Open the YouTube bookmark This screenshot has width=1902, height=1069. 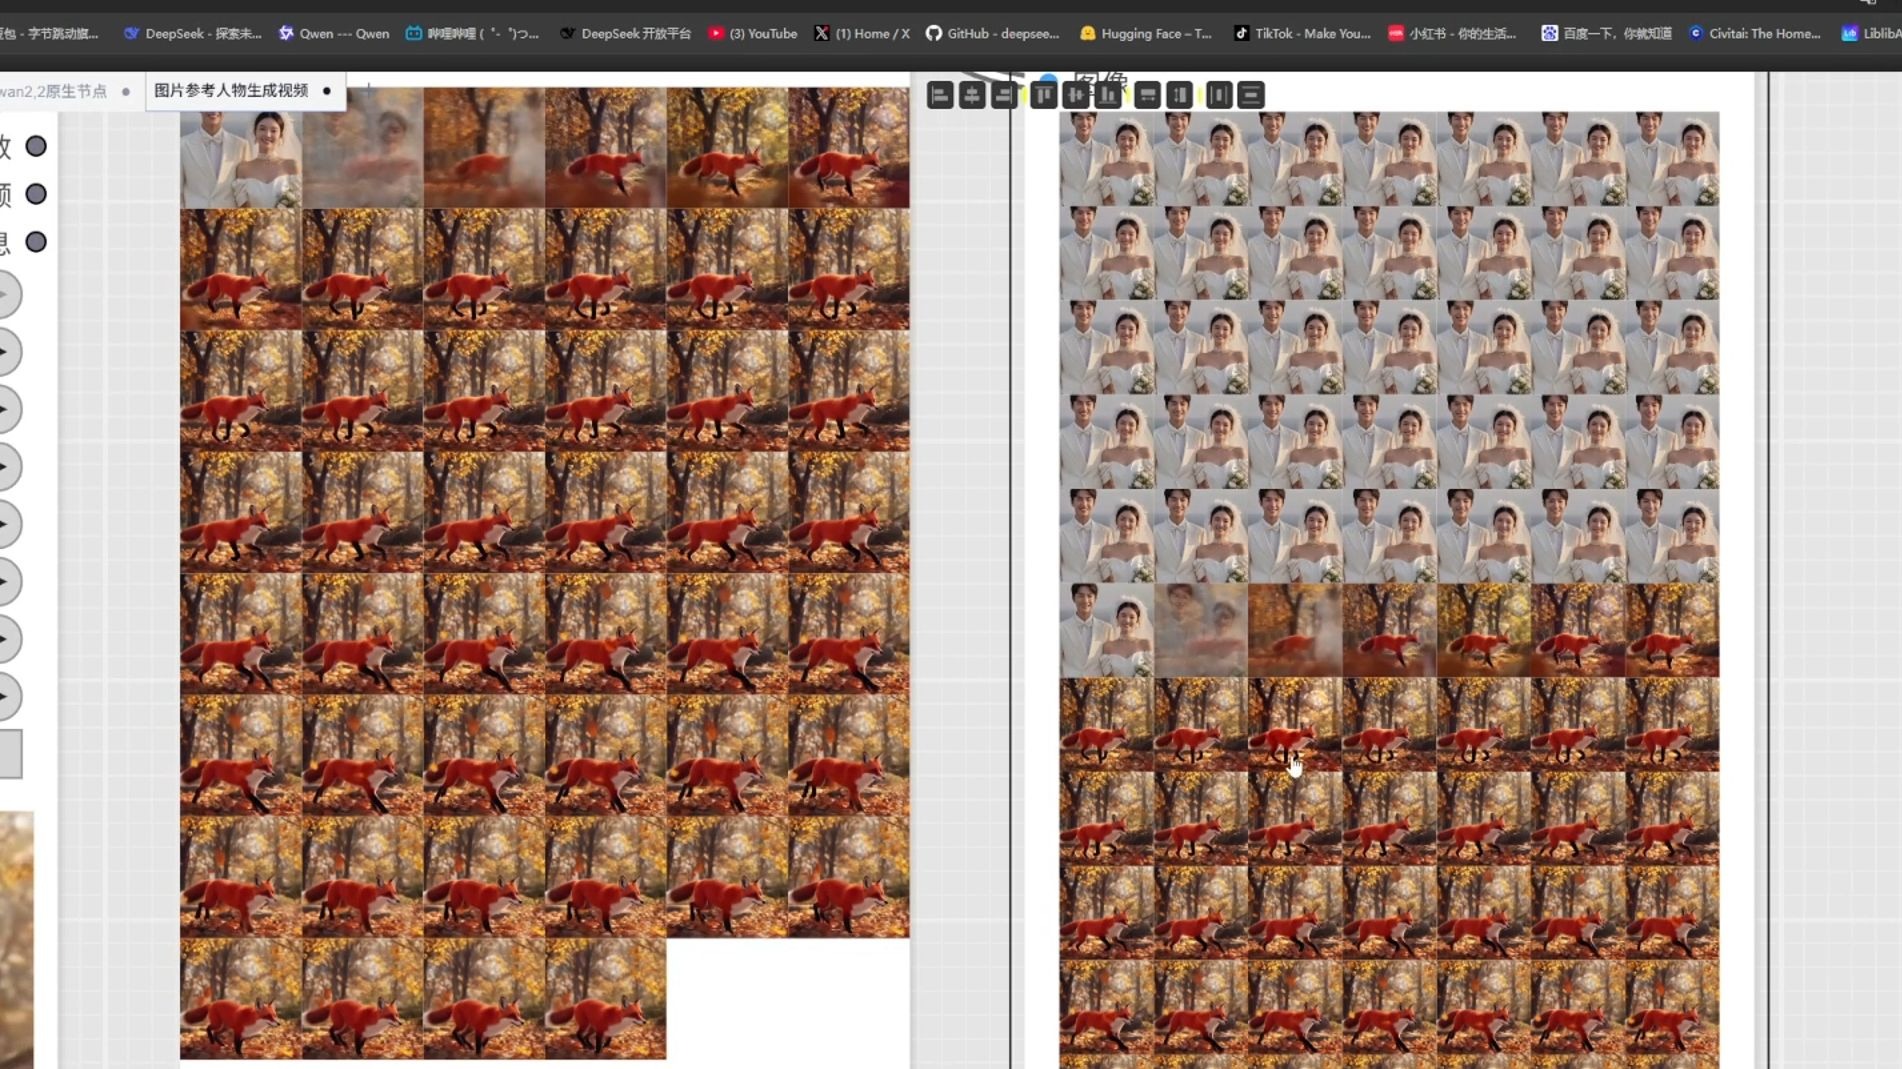point(752,33)
